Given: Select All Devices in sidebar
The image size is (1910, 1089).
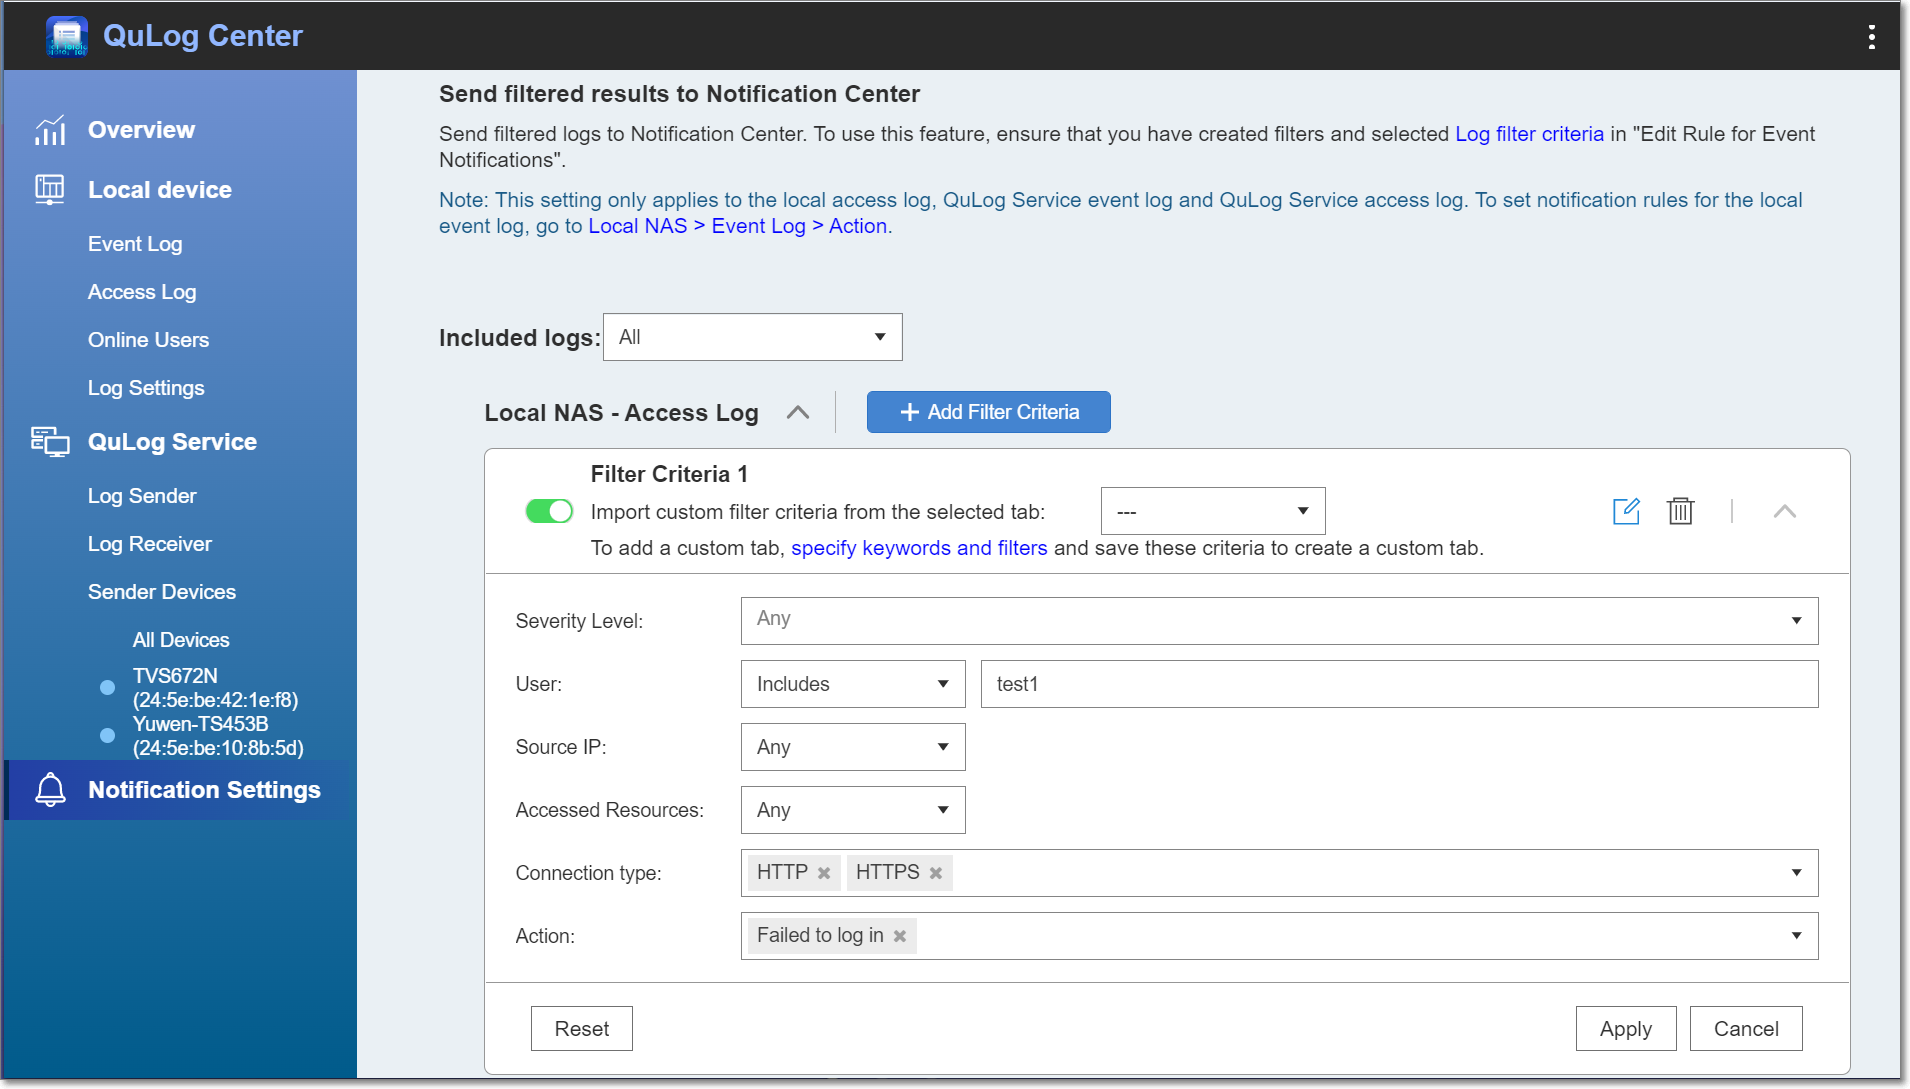Looking at the screenshot, I should pyautogui.click(x=181, y=640).
